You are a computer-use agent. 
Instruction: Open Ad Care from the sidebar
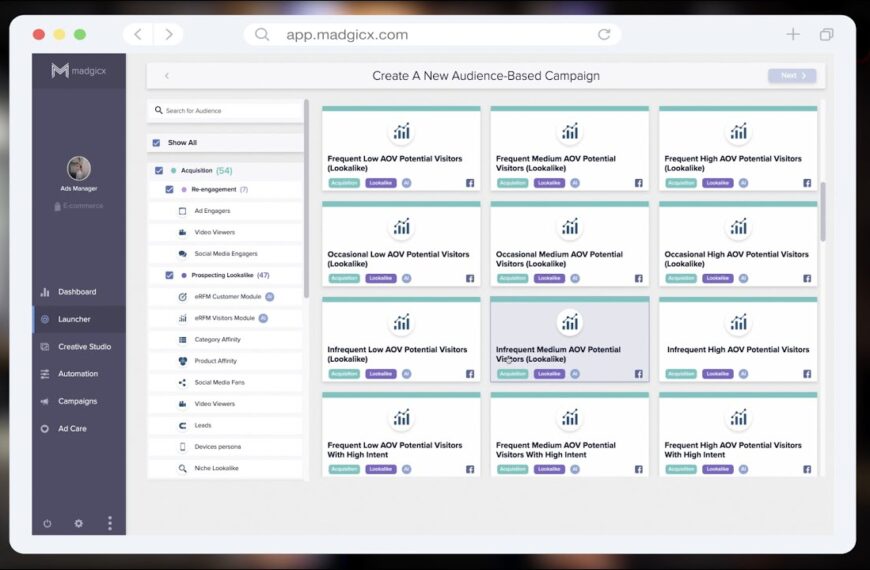71,429
